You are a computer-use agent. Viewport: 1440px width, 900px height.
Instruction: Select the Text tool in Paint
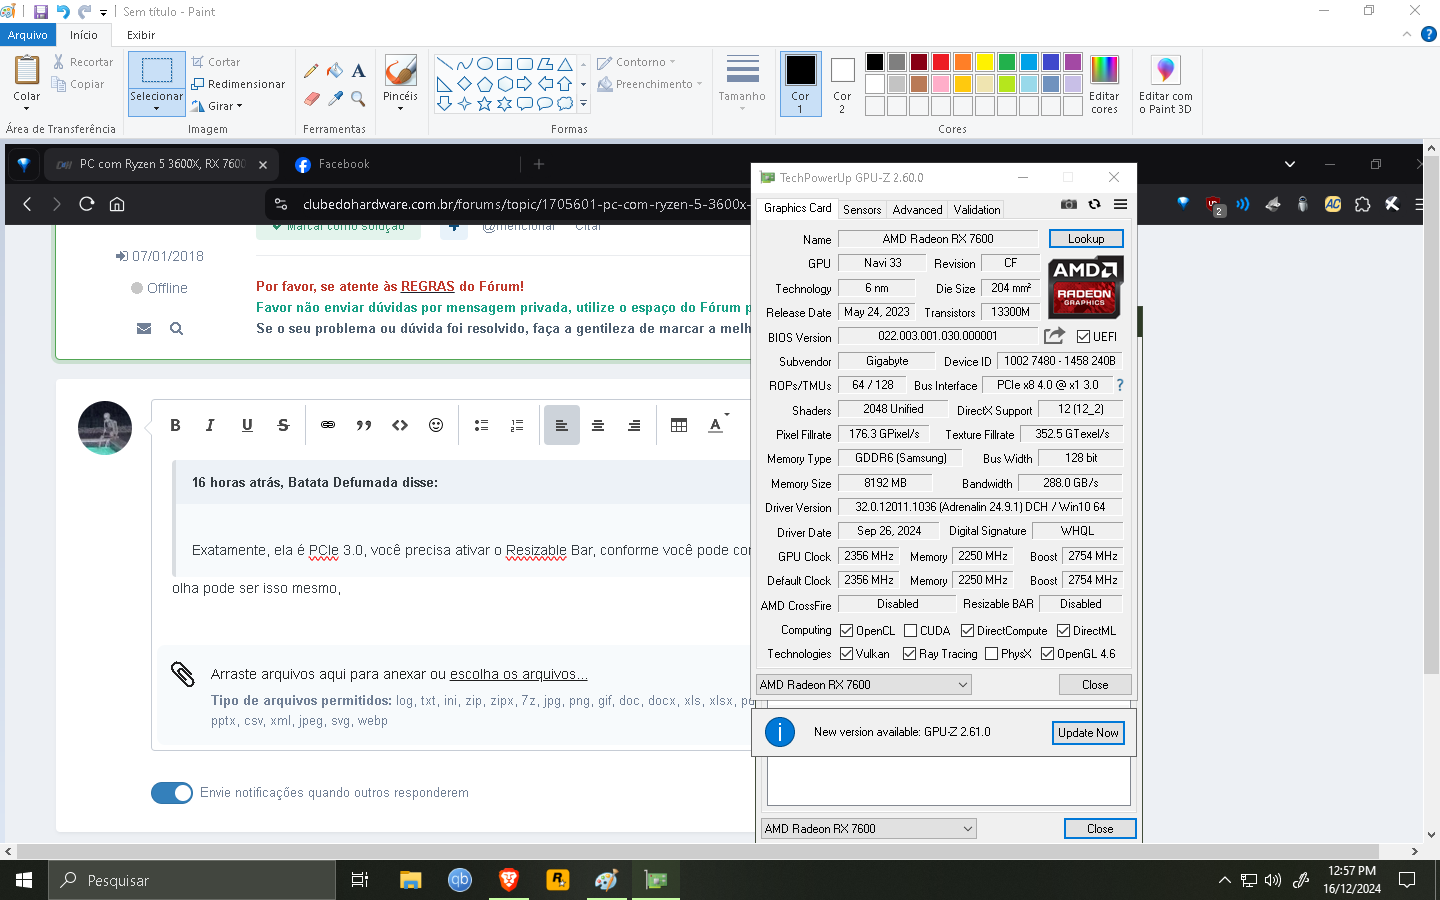(358, 71)
